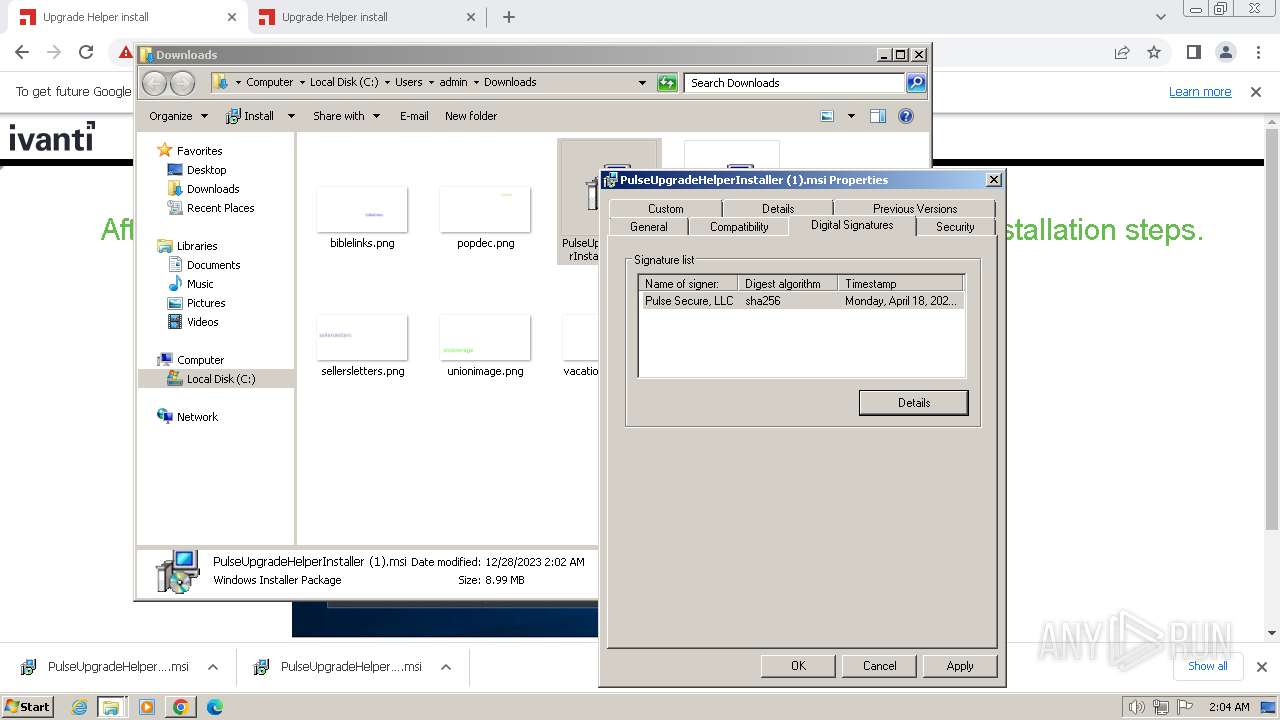Expand the view options dropdown arrow
Viewport: 1280px width, 720px height.
coord(851,116)
